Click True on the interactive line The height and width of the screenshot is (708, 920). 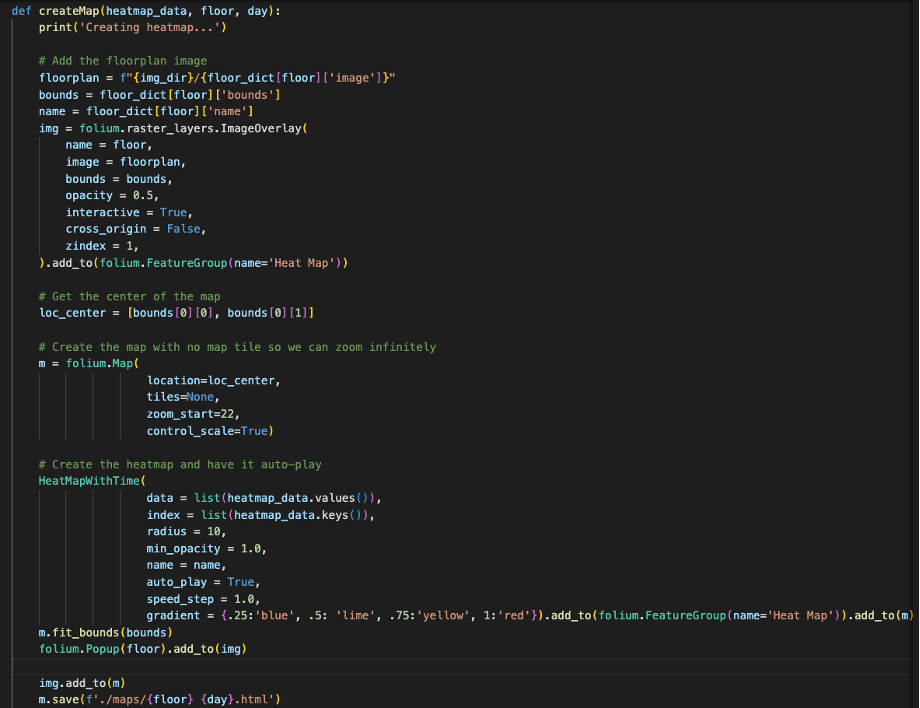[174, 212]
